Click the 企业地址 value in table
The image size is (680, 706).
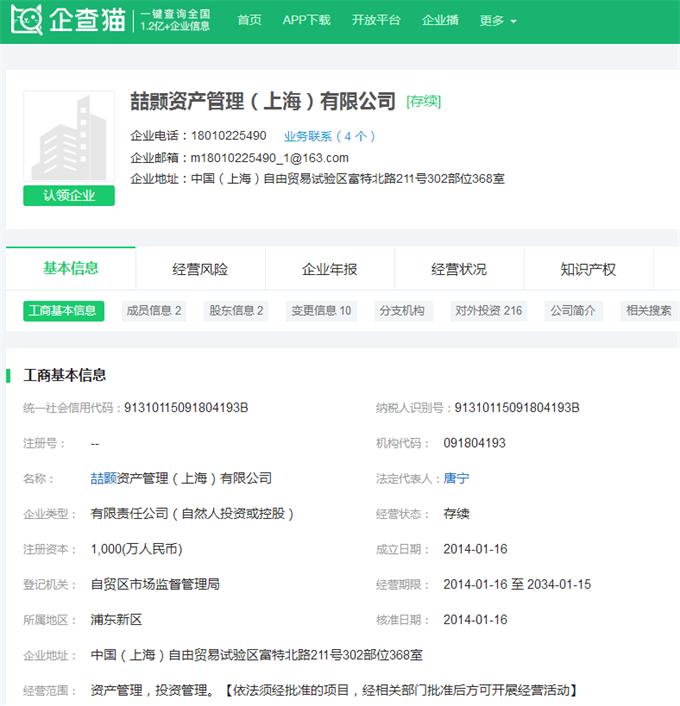257,655
